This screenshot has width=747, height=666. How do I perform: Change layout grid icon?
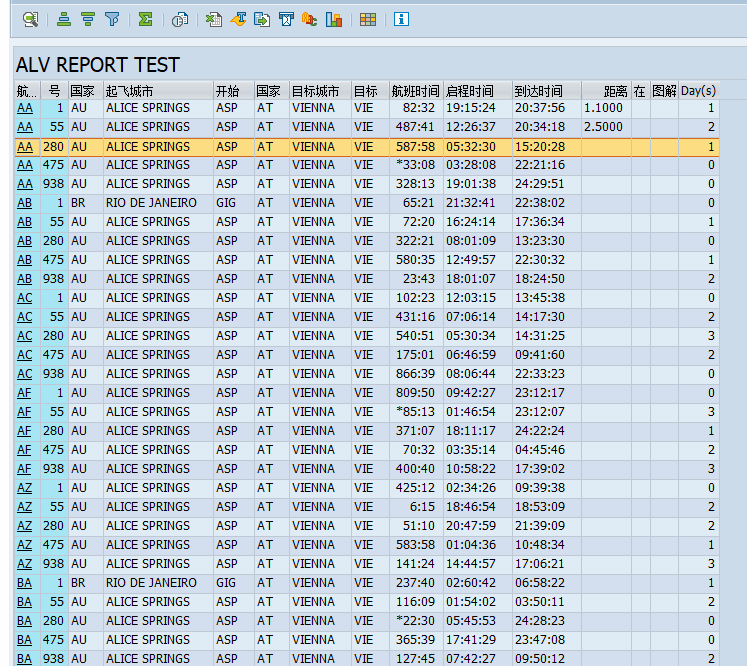coord(368,20)
